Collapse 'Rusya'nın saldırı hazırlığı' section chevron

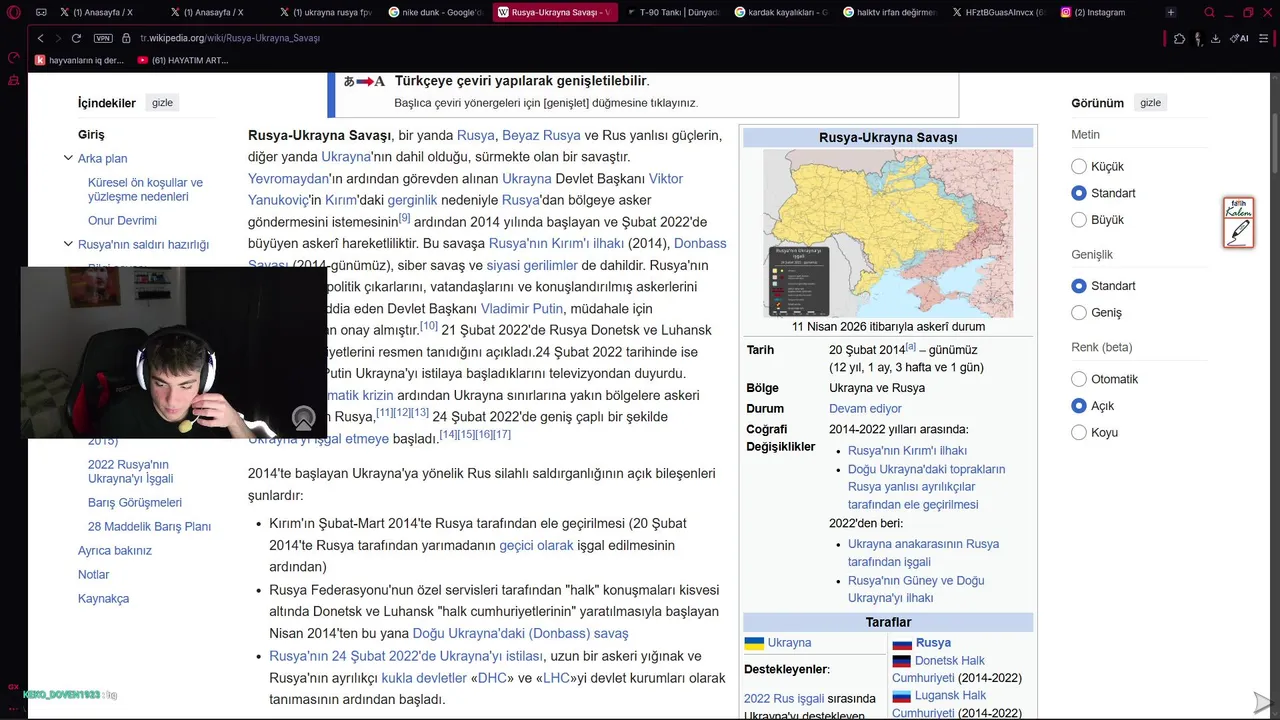tap(68, 244)
